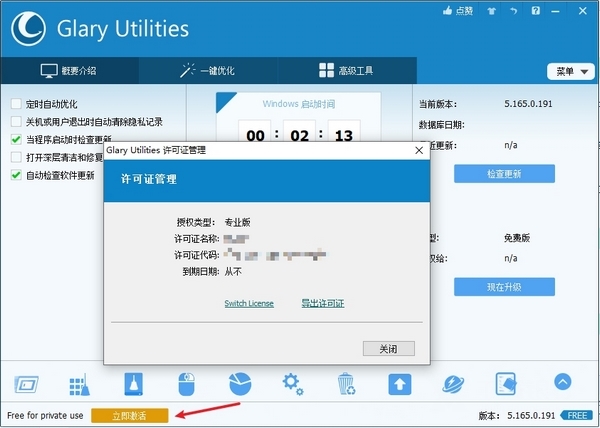
Task: Switch to the 概要介绍 tab
Action: (70, 71)
